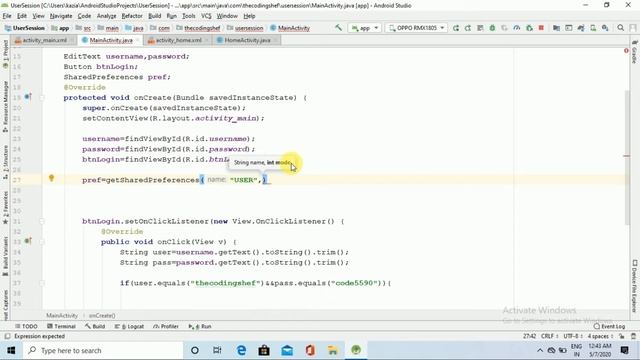Click the 4 spaces indent selector
640x360 pixels.
(x=600, y=336)
